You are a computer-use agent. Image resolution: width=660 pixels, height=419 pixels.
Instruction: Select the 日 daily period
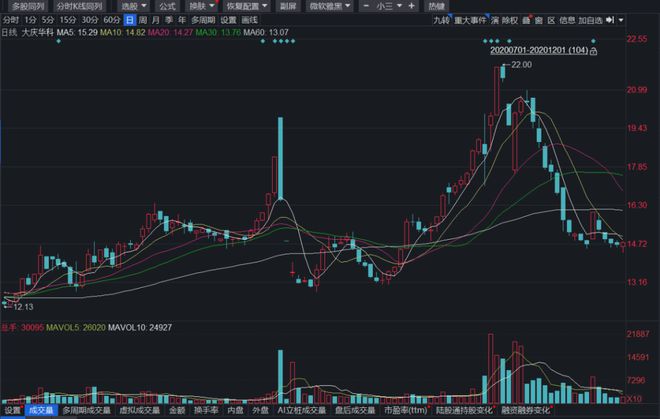point(130,20)
